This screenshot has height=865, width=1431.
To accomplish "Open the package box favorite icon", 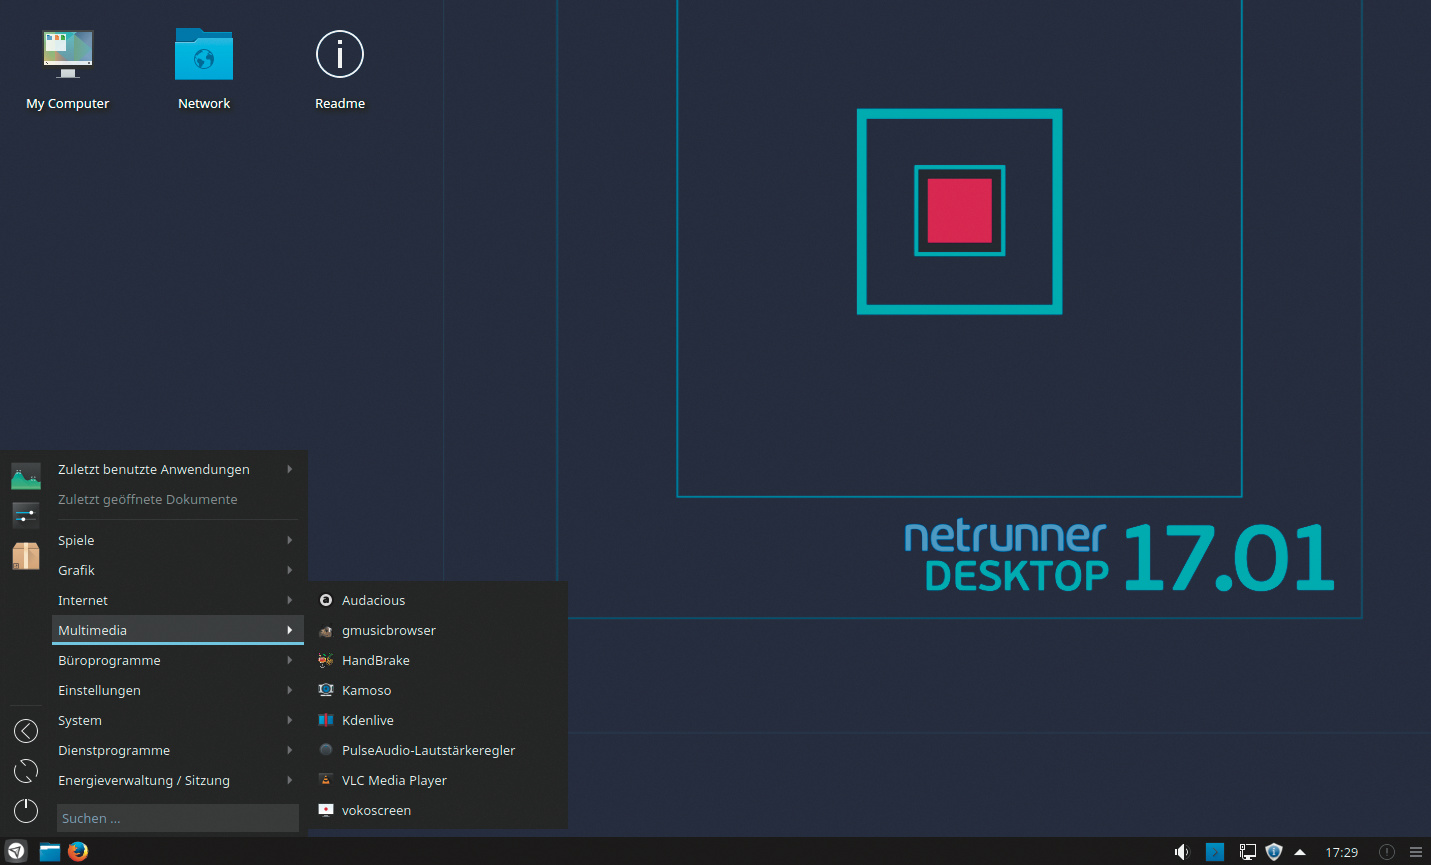I will [x=26, y=556].
